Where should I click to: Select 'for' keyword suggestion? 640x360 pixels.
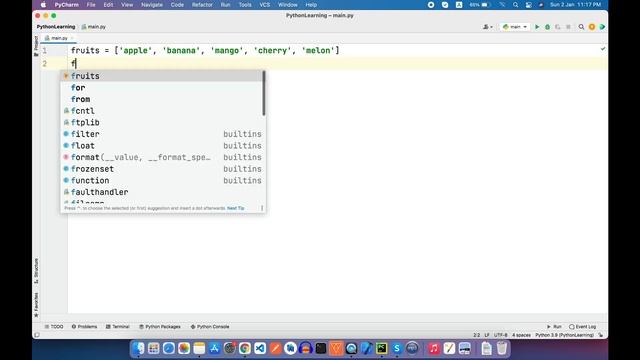tap(161, 88)
